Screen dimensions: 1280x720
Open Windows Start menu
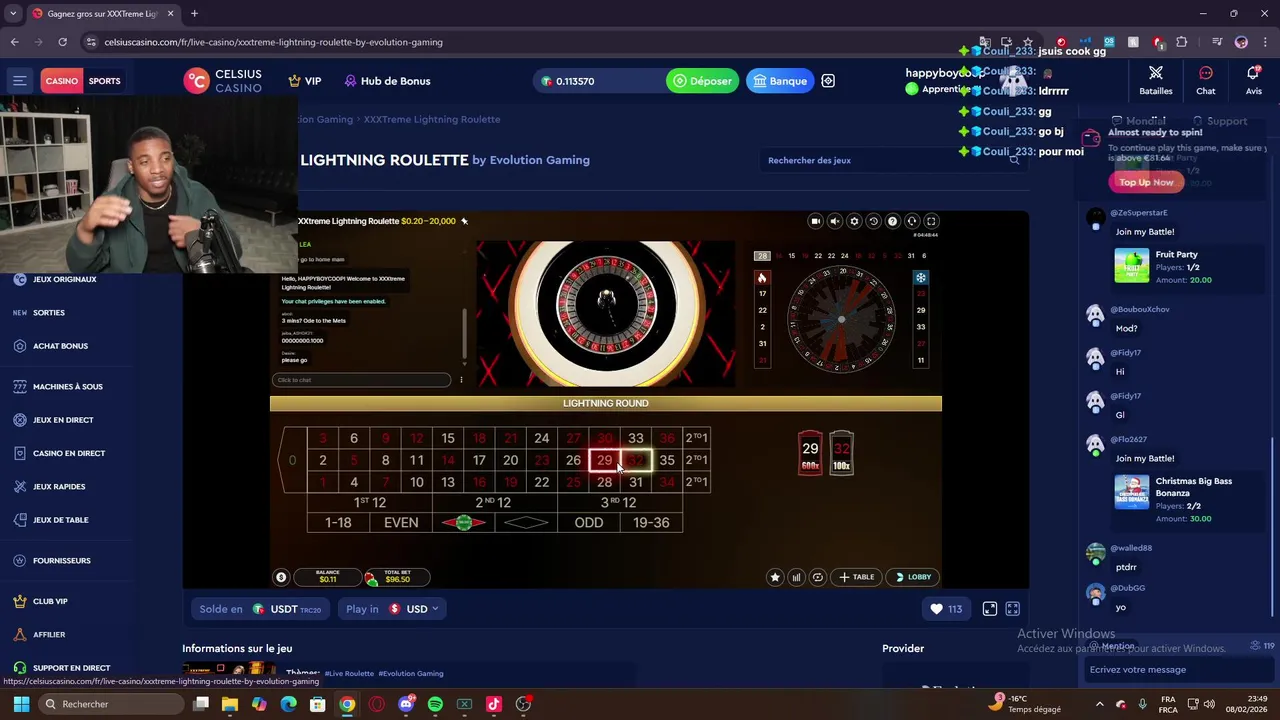point(21,704)
